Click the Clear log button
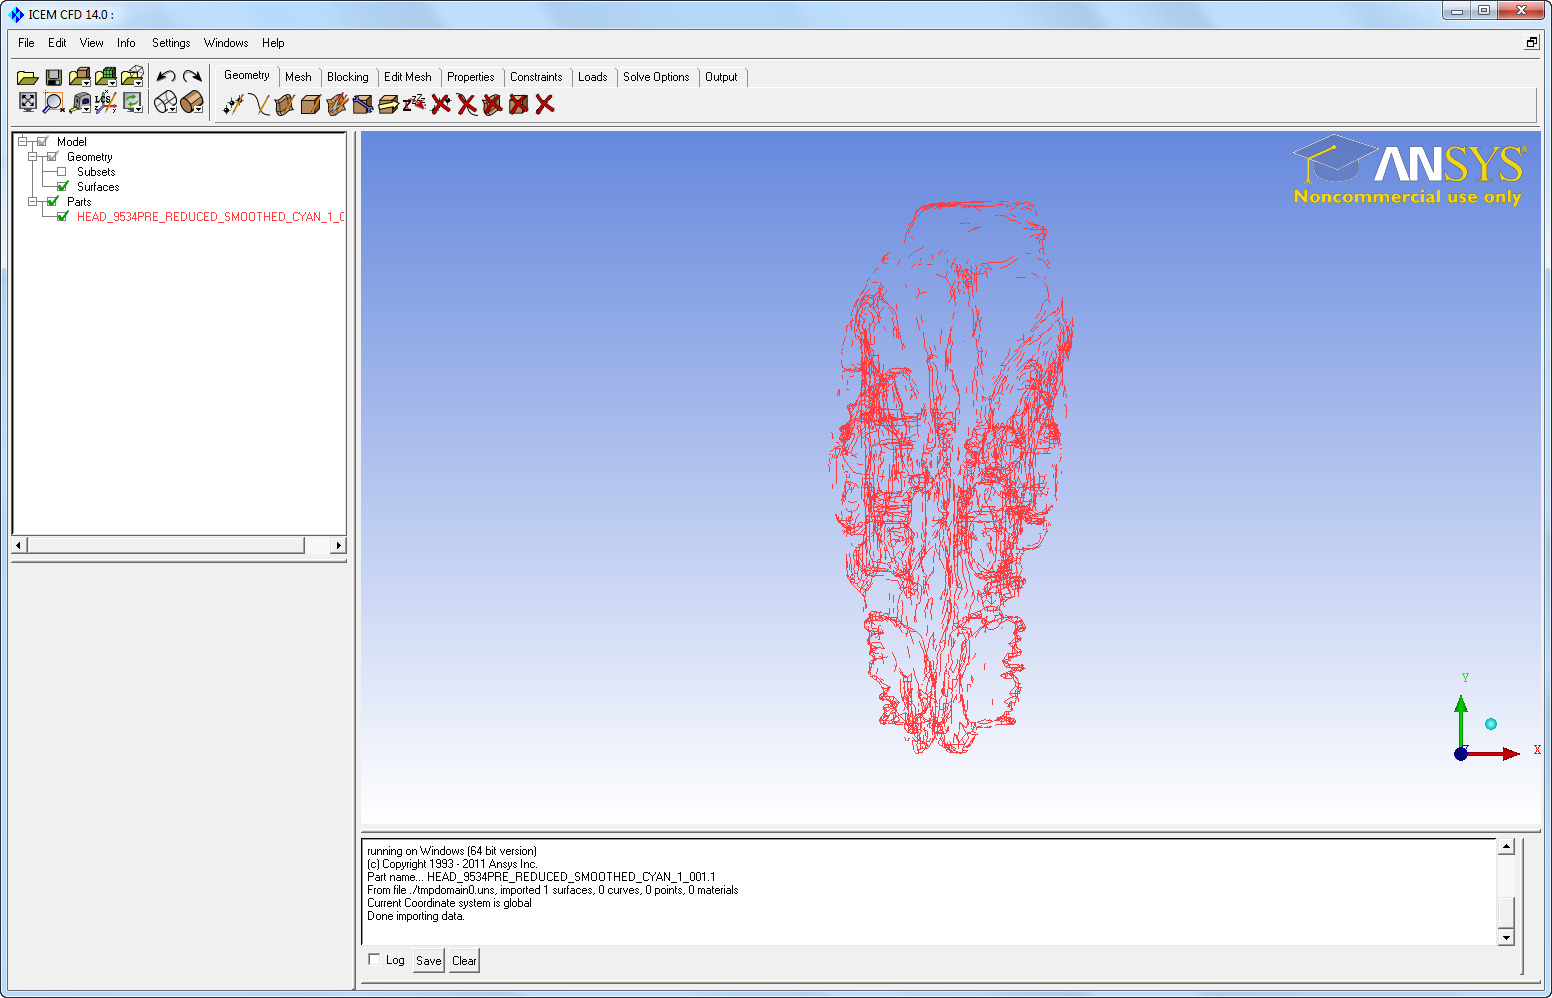The width and height of the screenshot is (1552, 998). (464, 961)
